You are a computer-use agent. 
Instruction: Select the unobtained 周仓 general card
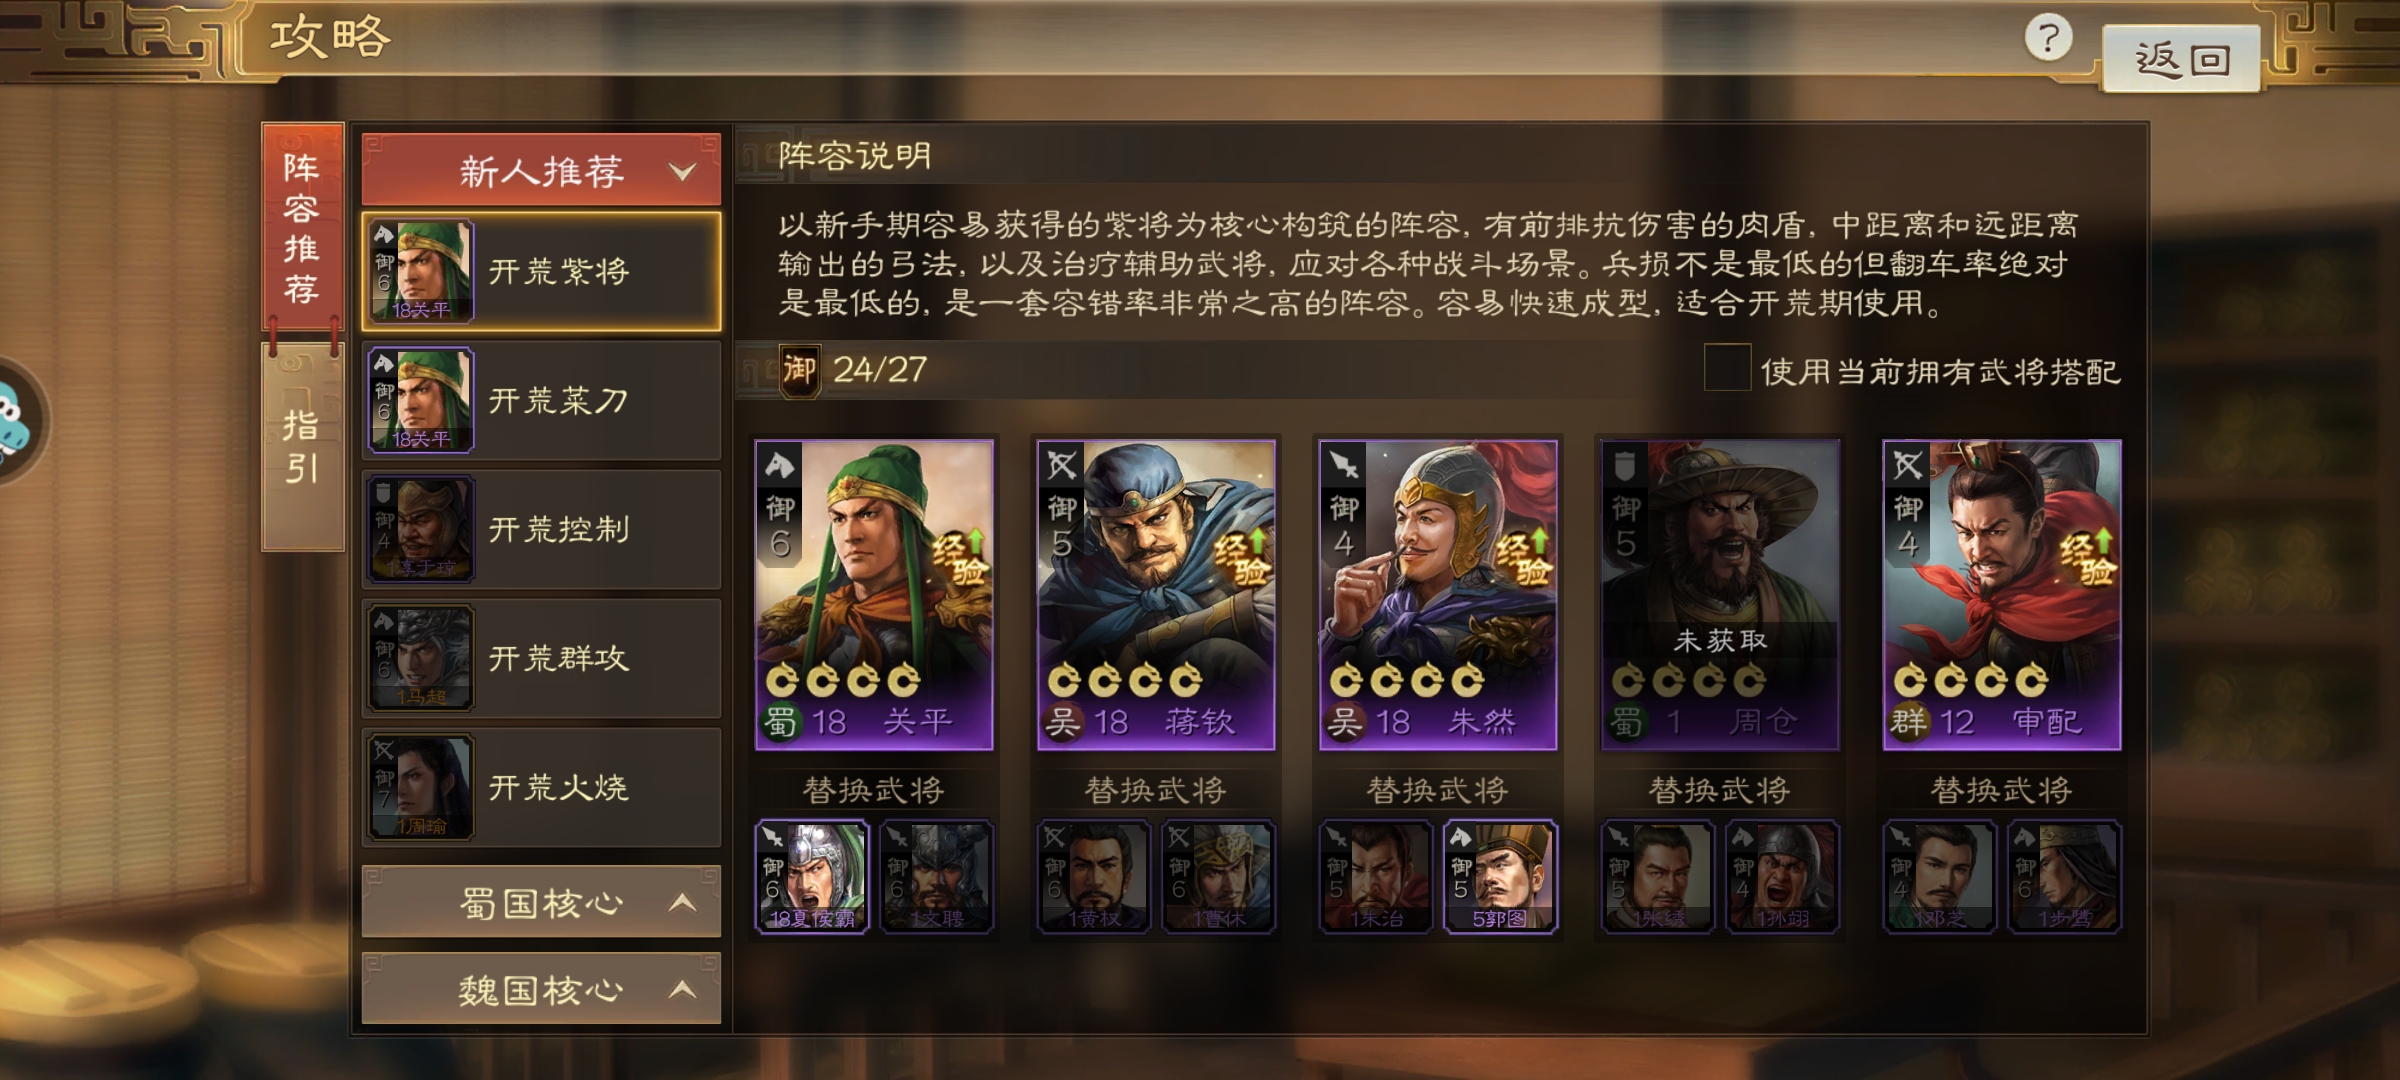point(1720,595)
